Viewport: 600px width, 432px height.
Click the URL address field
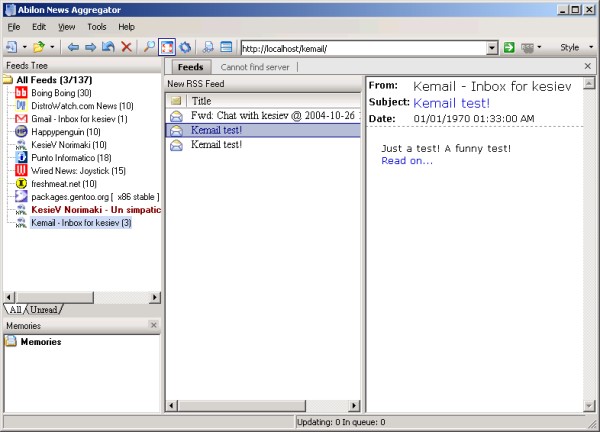tap(364, 49)
